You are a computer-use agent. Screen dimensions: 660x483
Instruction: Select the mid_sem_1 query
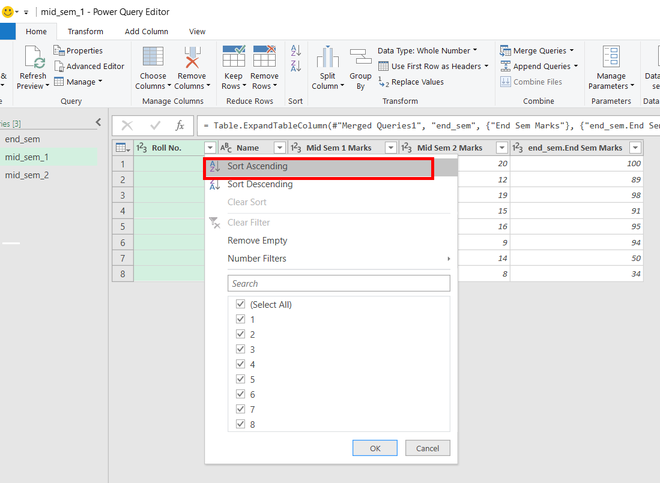(49, 157)
